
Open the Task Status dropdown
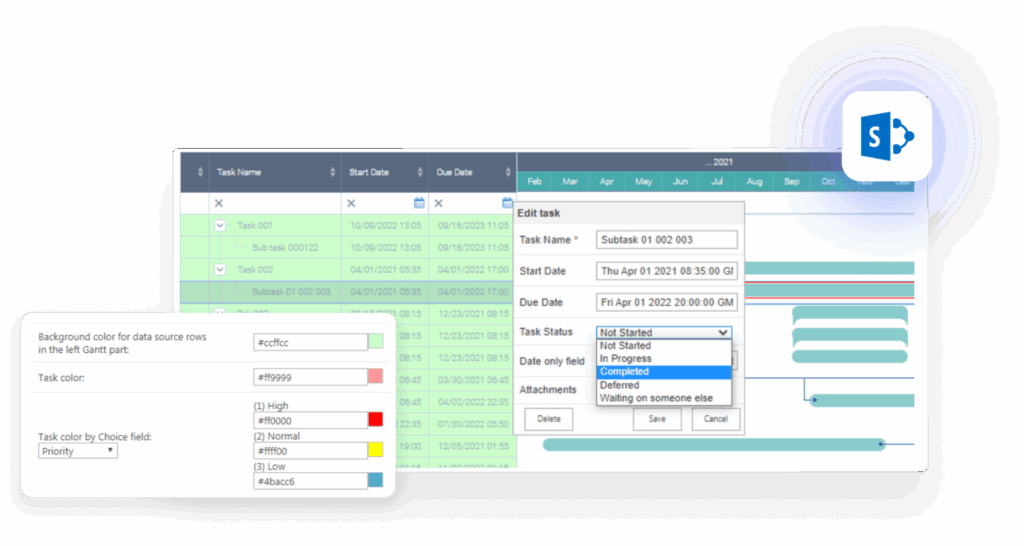[664, 332]
